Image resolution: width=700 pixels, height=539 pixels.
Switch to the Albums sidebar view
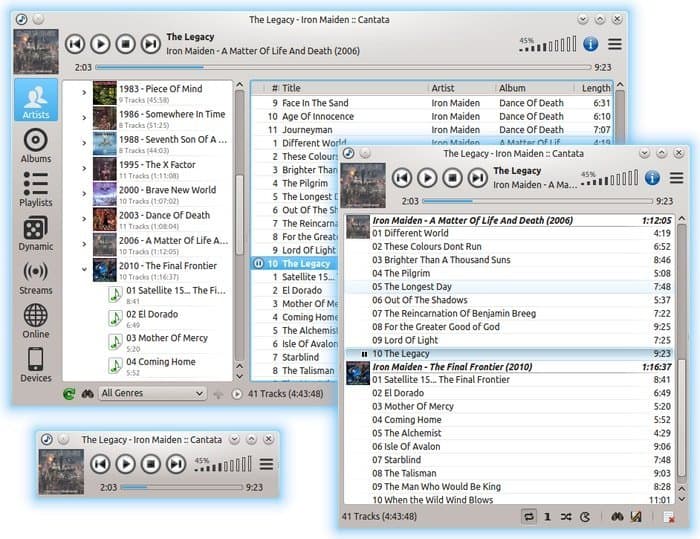coord(36,146)
